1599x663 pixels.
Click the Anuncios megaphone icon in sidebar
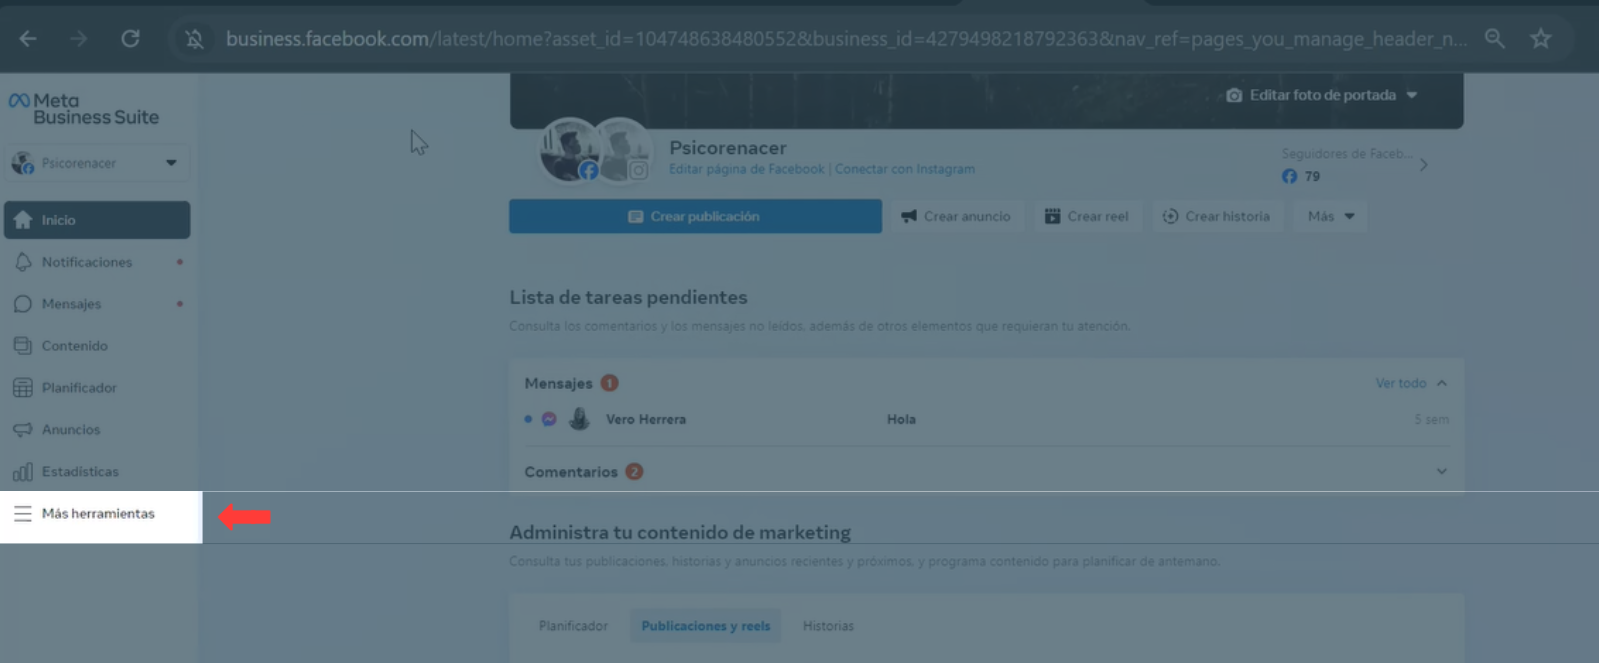click(x=23, y=430)
